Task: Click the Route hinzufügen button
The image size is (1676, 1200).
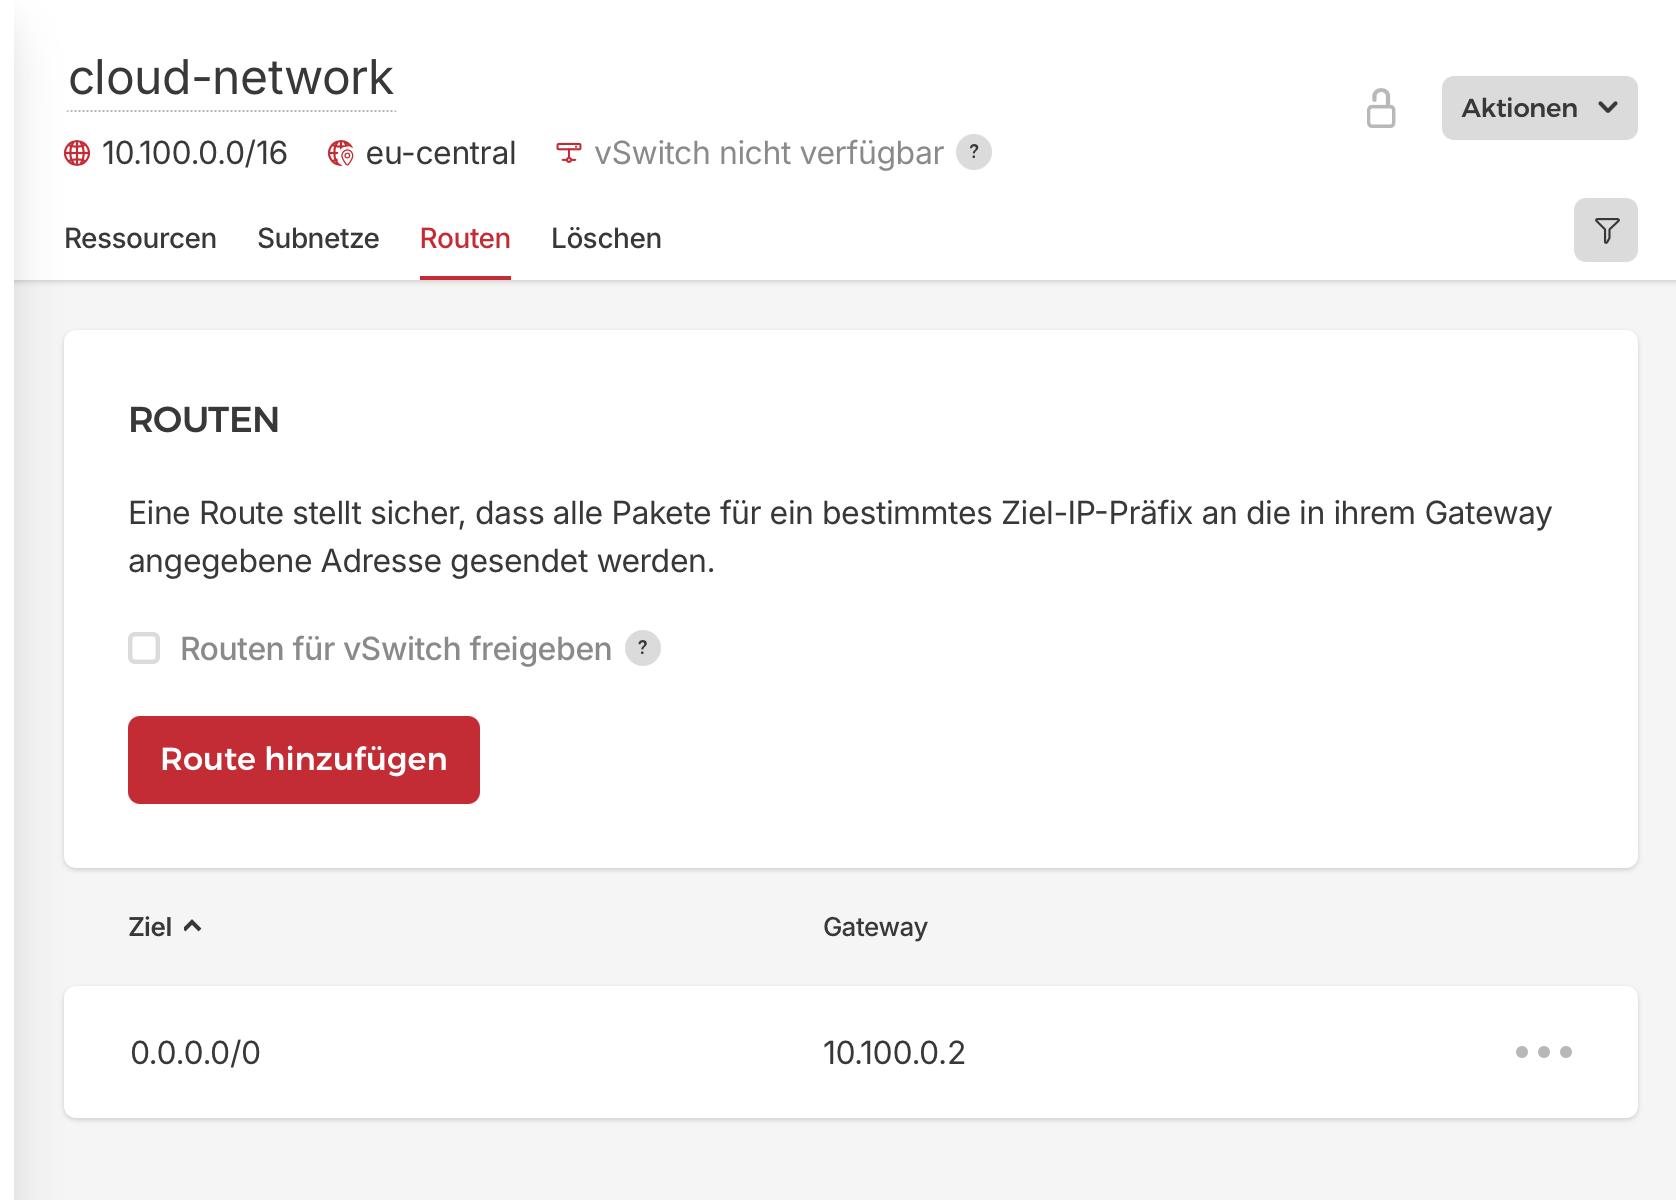Action: 304,760
